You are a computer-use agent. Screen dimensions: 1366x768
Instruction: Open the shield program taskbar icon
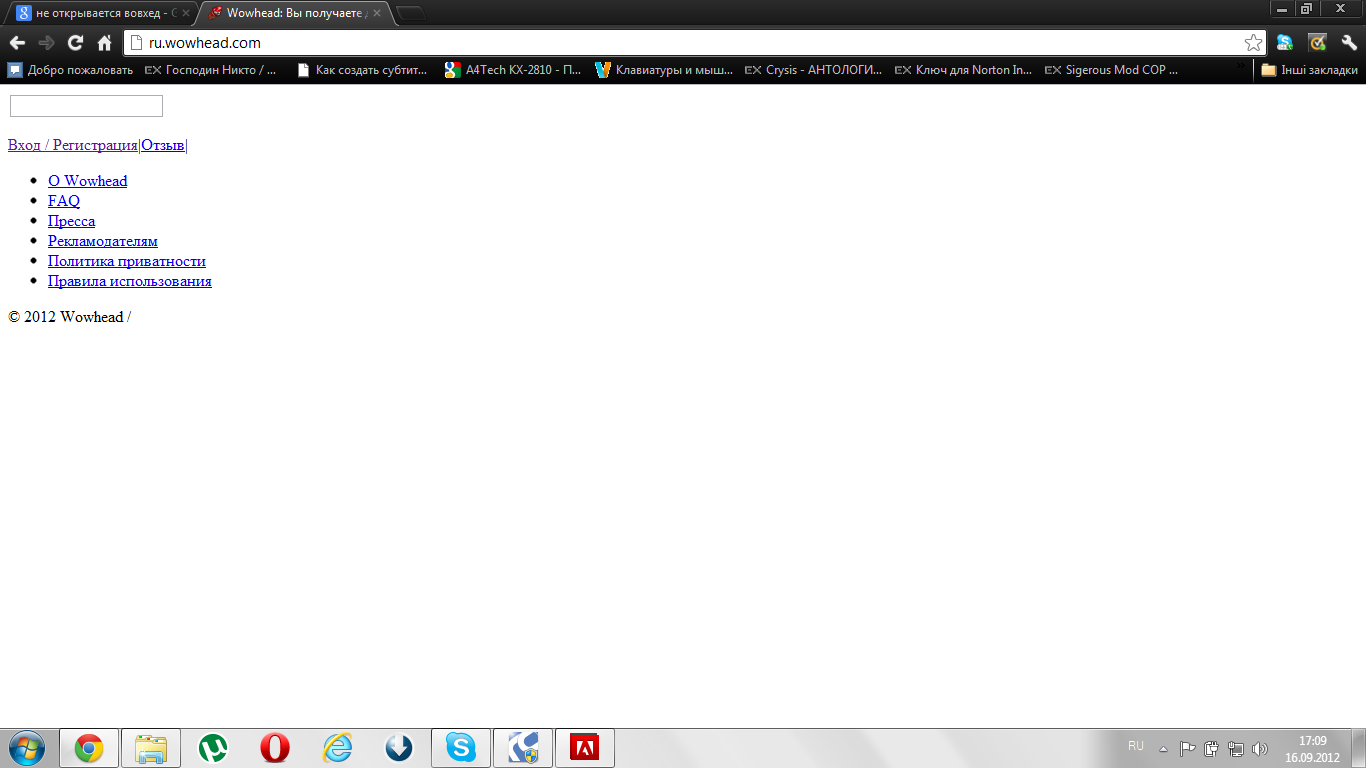click(523, 748)
